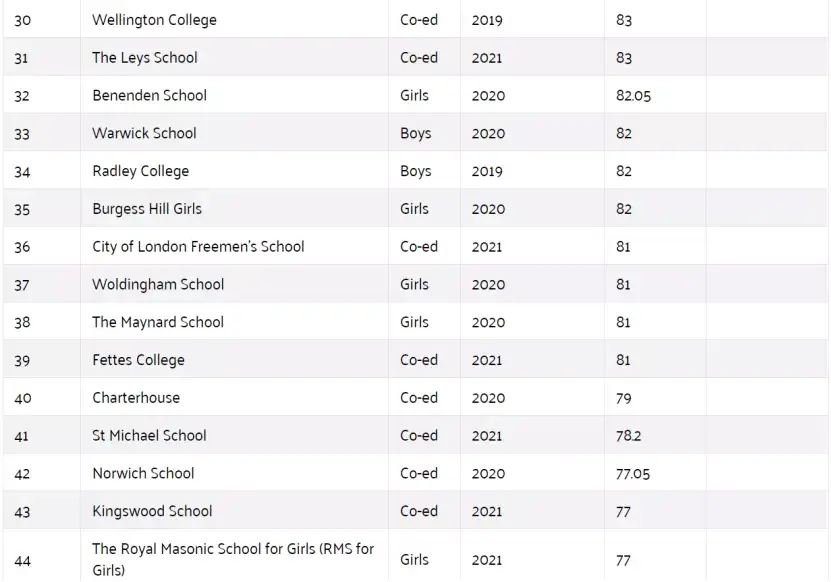Select the Warwick School name cell

(144, 133)
